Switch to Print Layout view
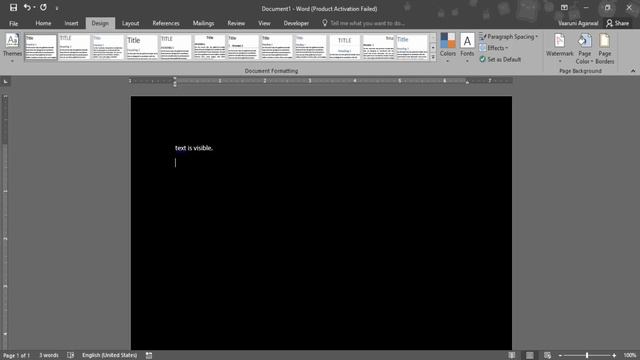This screenshot has width=640, height=360. tap(529, 356)
